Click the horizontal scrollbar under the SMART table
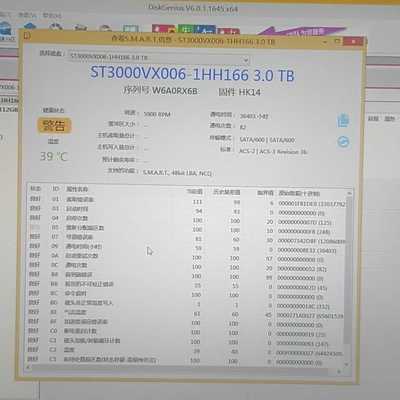 (183, 368)
